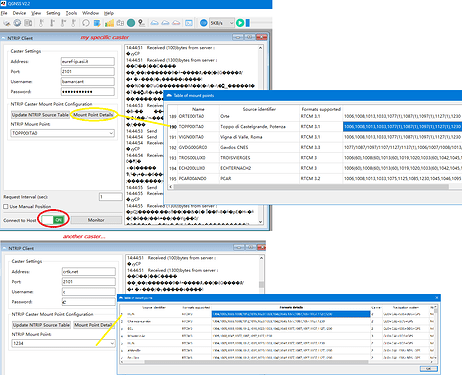Open the blue console terminal toolbar icon
The height and width of the screenshot is (375, 462).
[x=189, y=23]
